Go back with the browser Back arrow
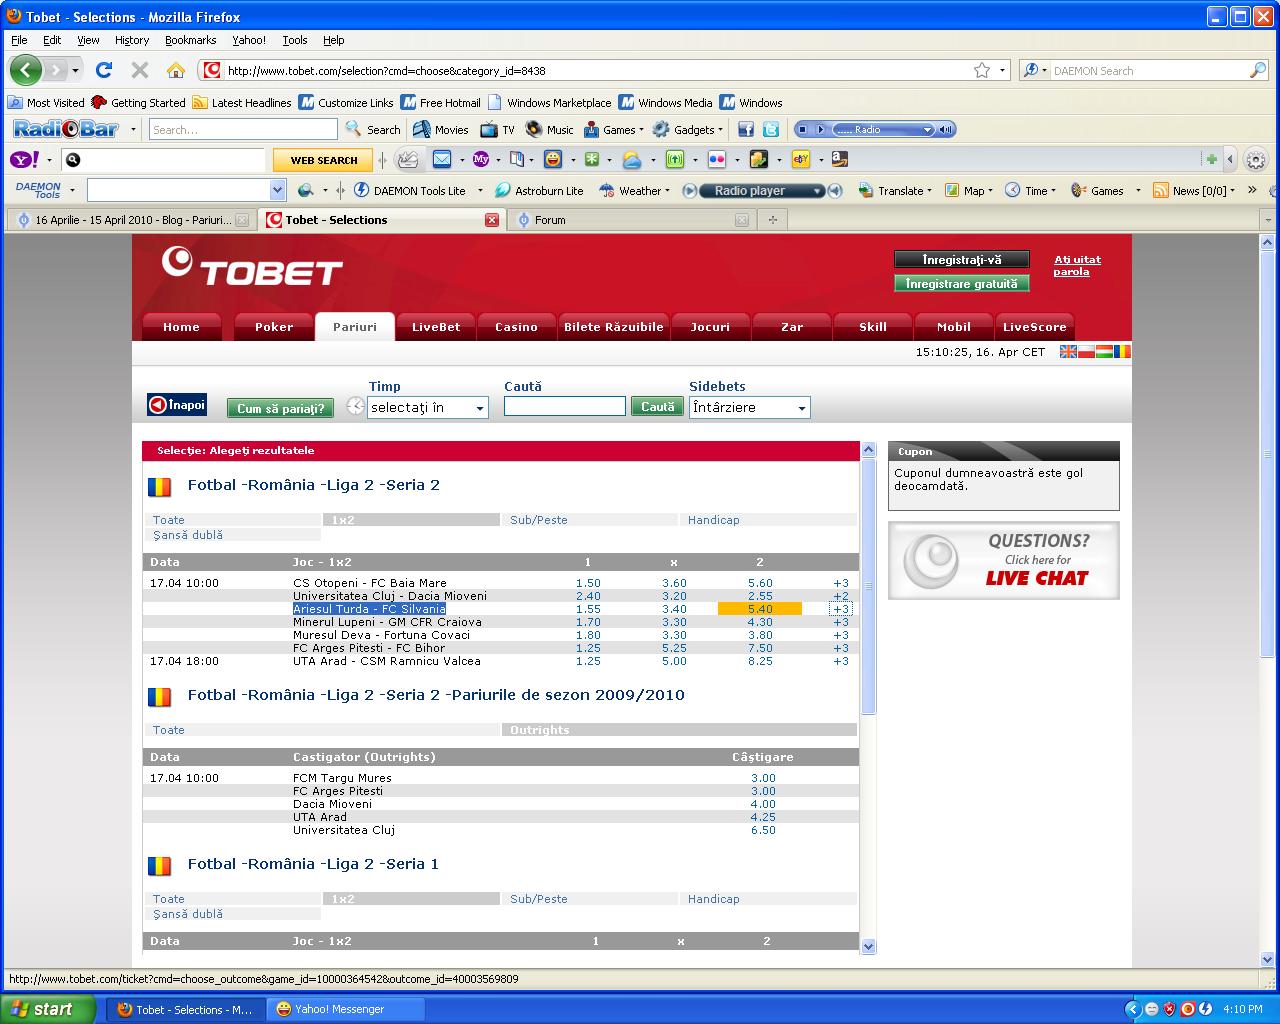Screen dimensions: 1280x1024 [26, 70]
